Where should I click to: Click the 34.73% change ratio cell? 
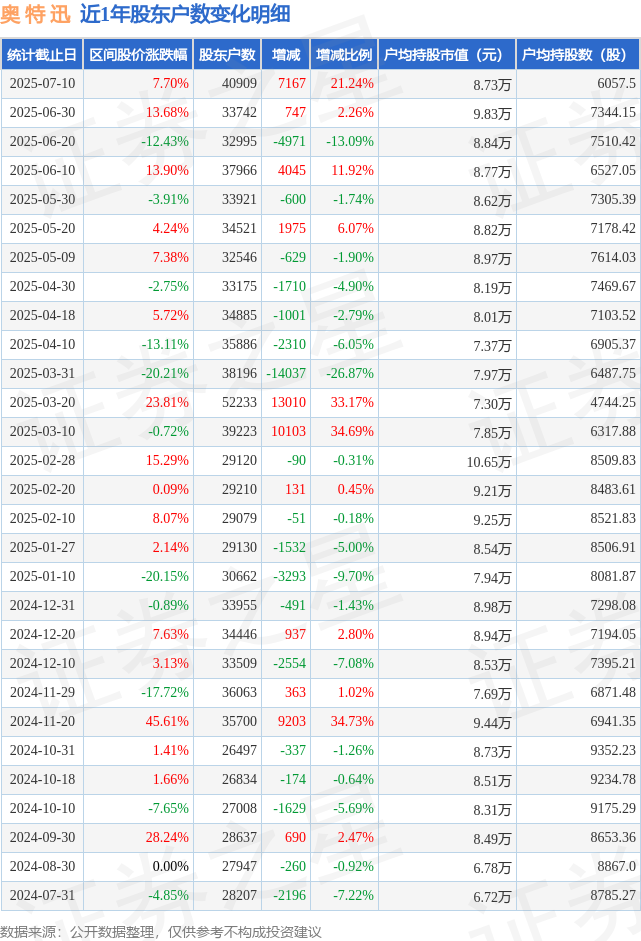(x=352, y=721)
